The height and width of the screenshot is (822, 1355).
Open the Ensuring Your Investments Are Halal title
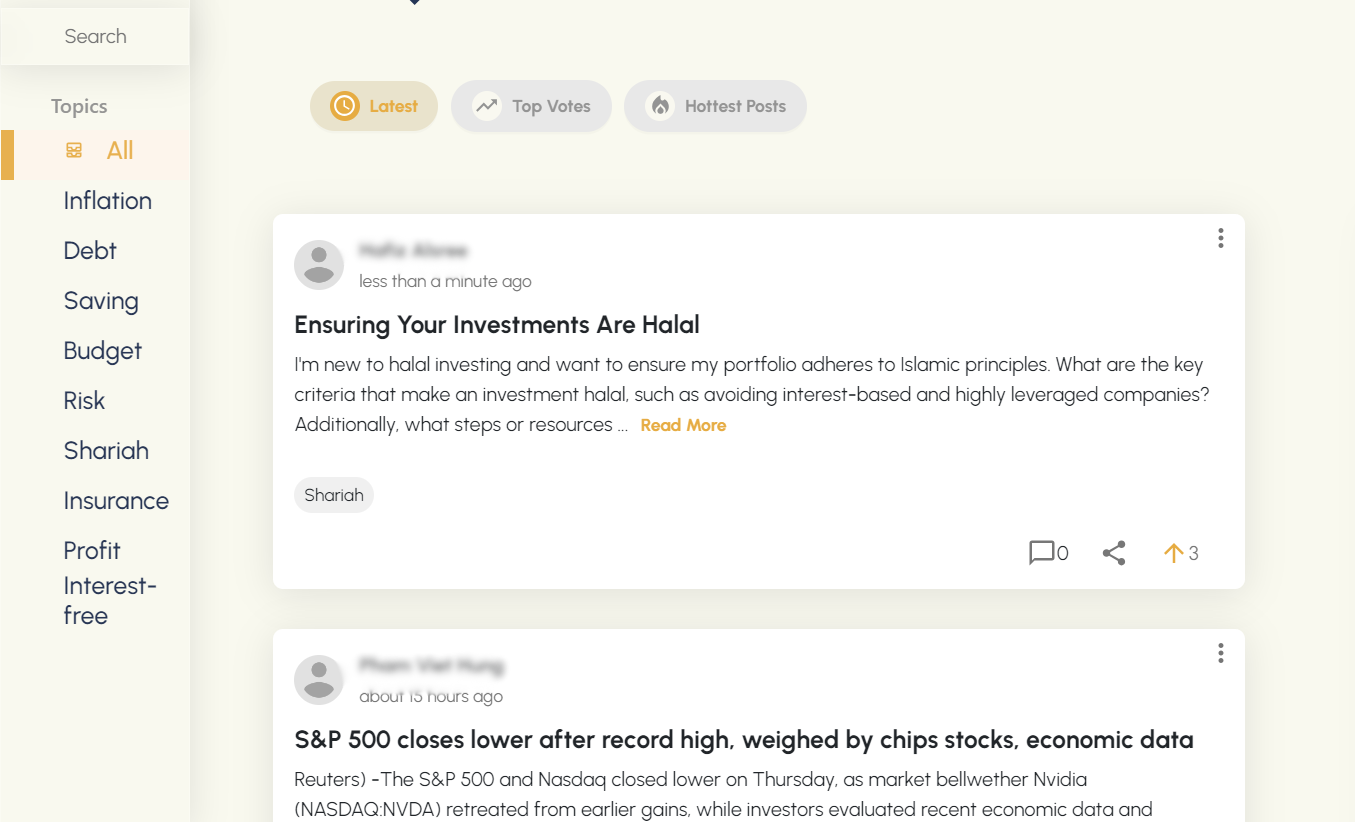tap(496, 325)
